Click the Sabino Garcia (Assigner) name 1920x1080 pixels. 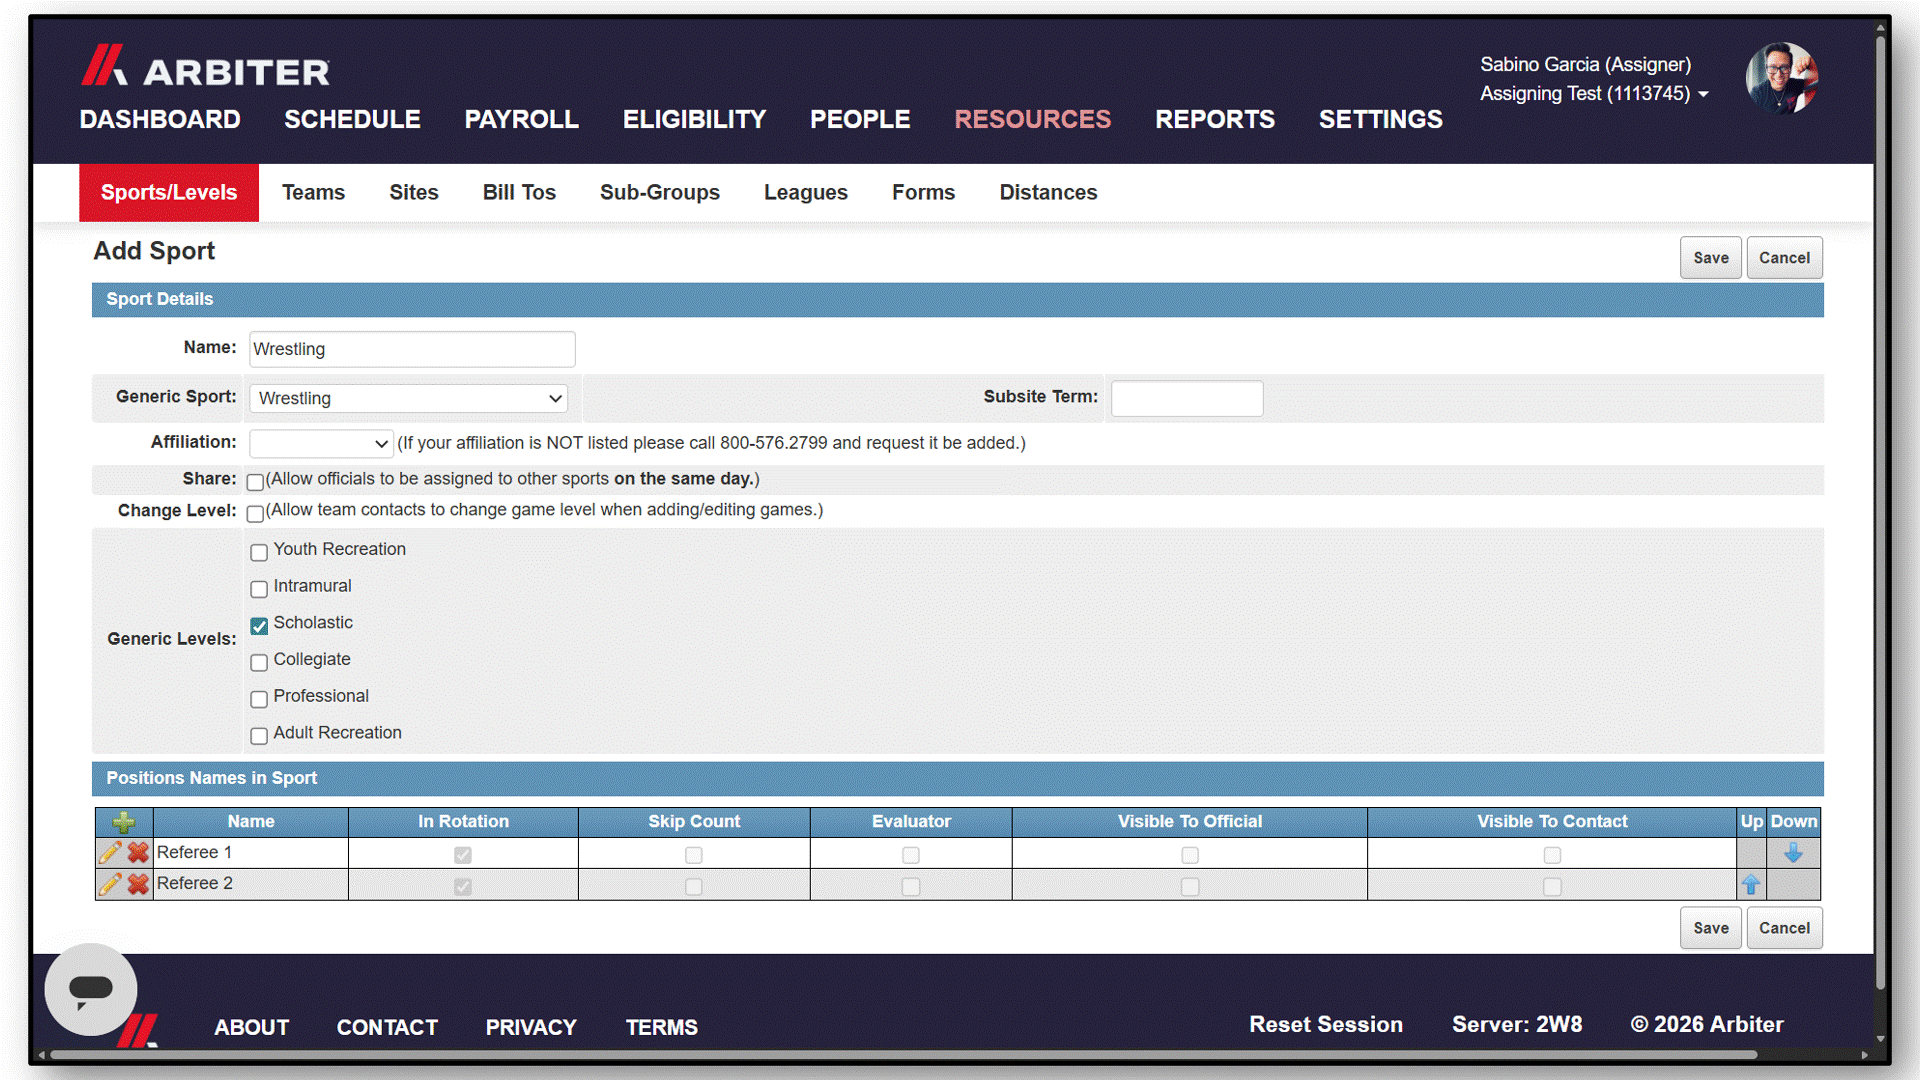pyautogui.click(x=1585, y=64)
